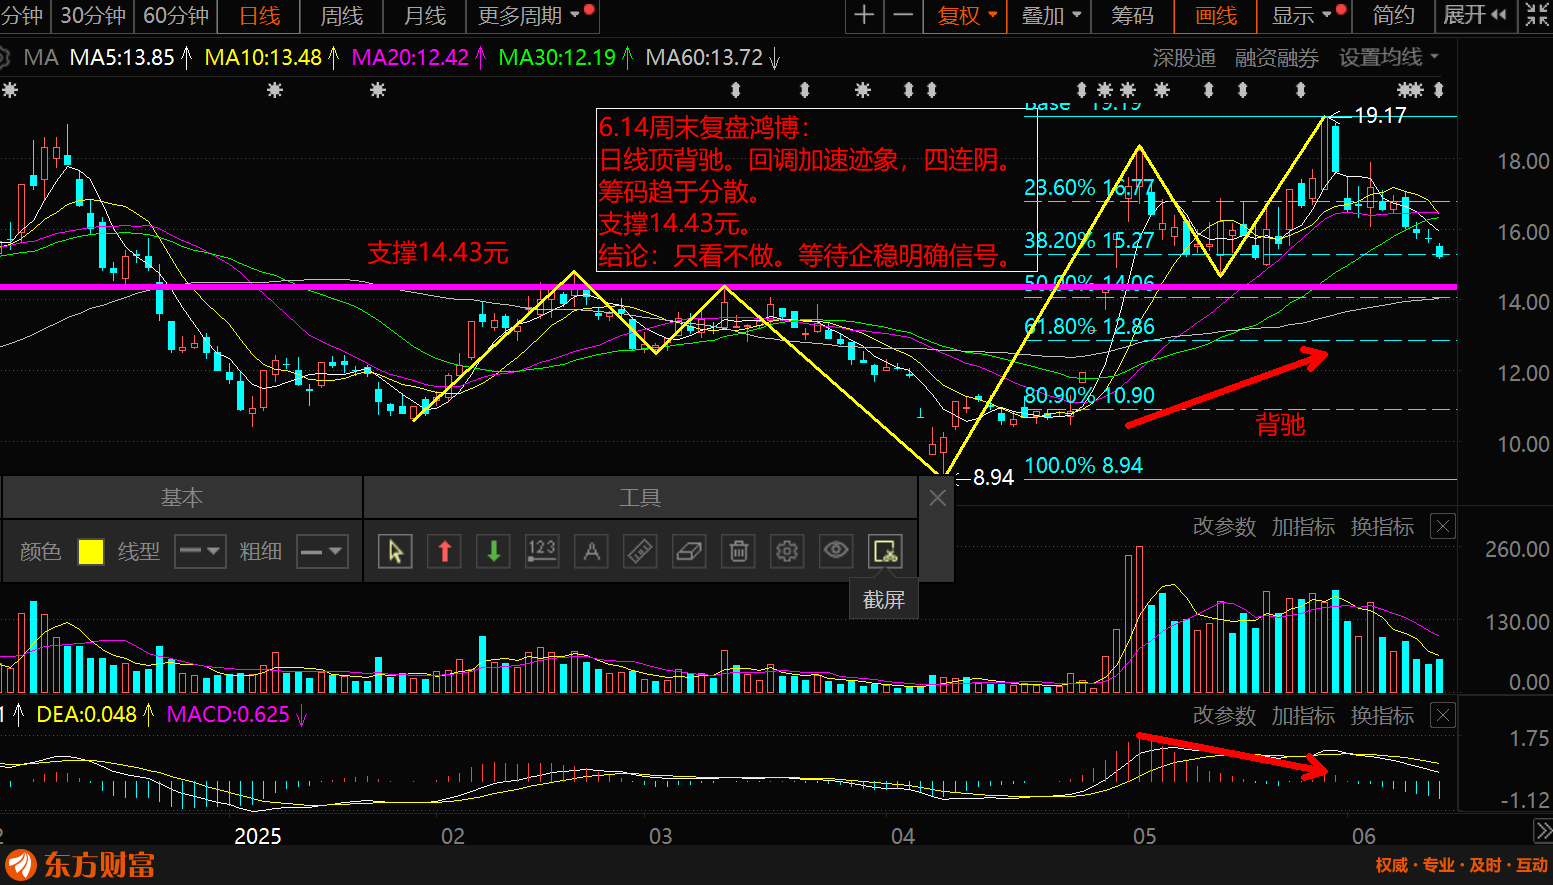Click 换指标 in MACD panel
Image resolution: width=1553 pixels, height=885 pixels.
tap(1382, 716)
